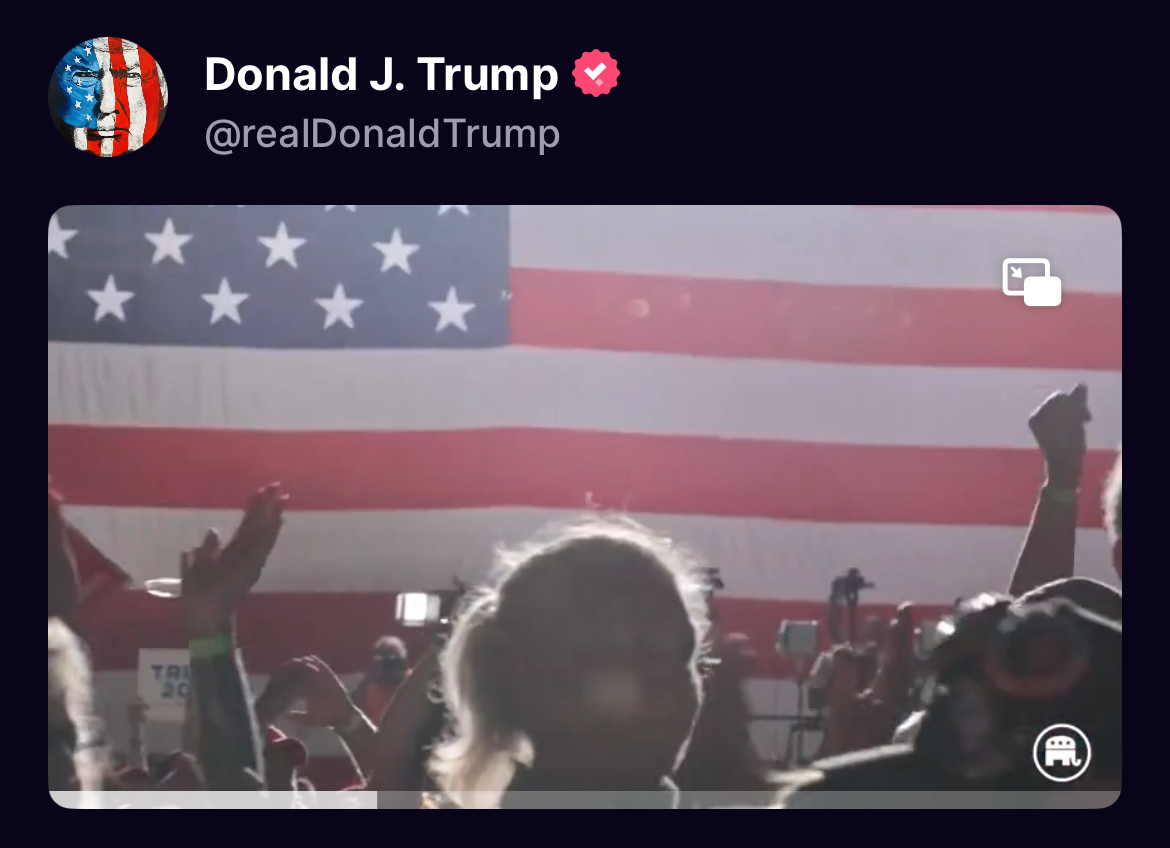Click the pink verified badge

(595, 73)
